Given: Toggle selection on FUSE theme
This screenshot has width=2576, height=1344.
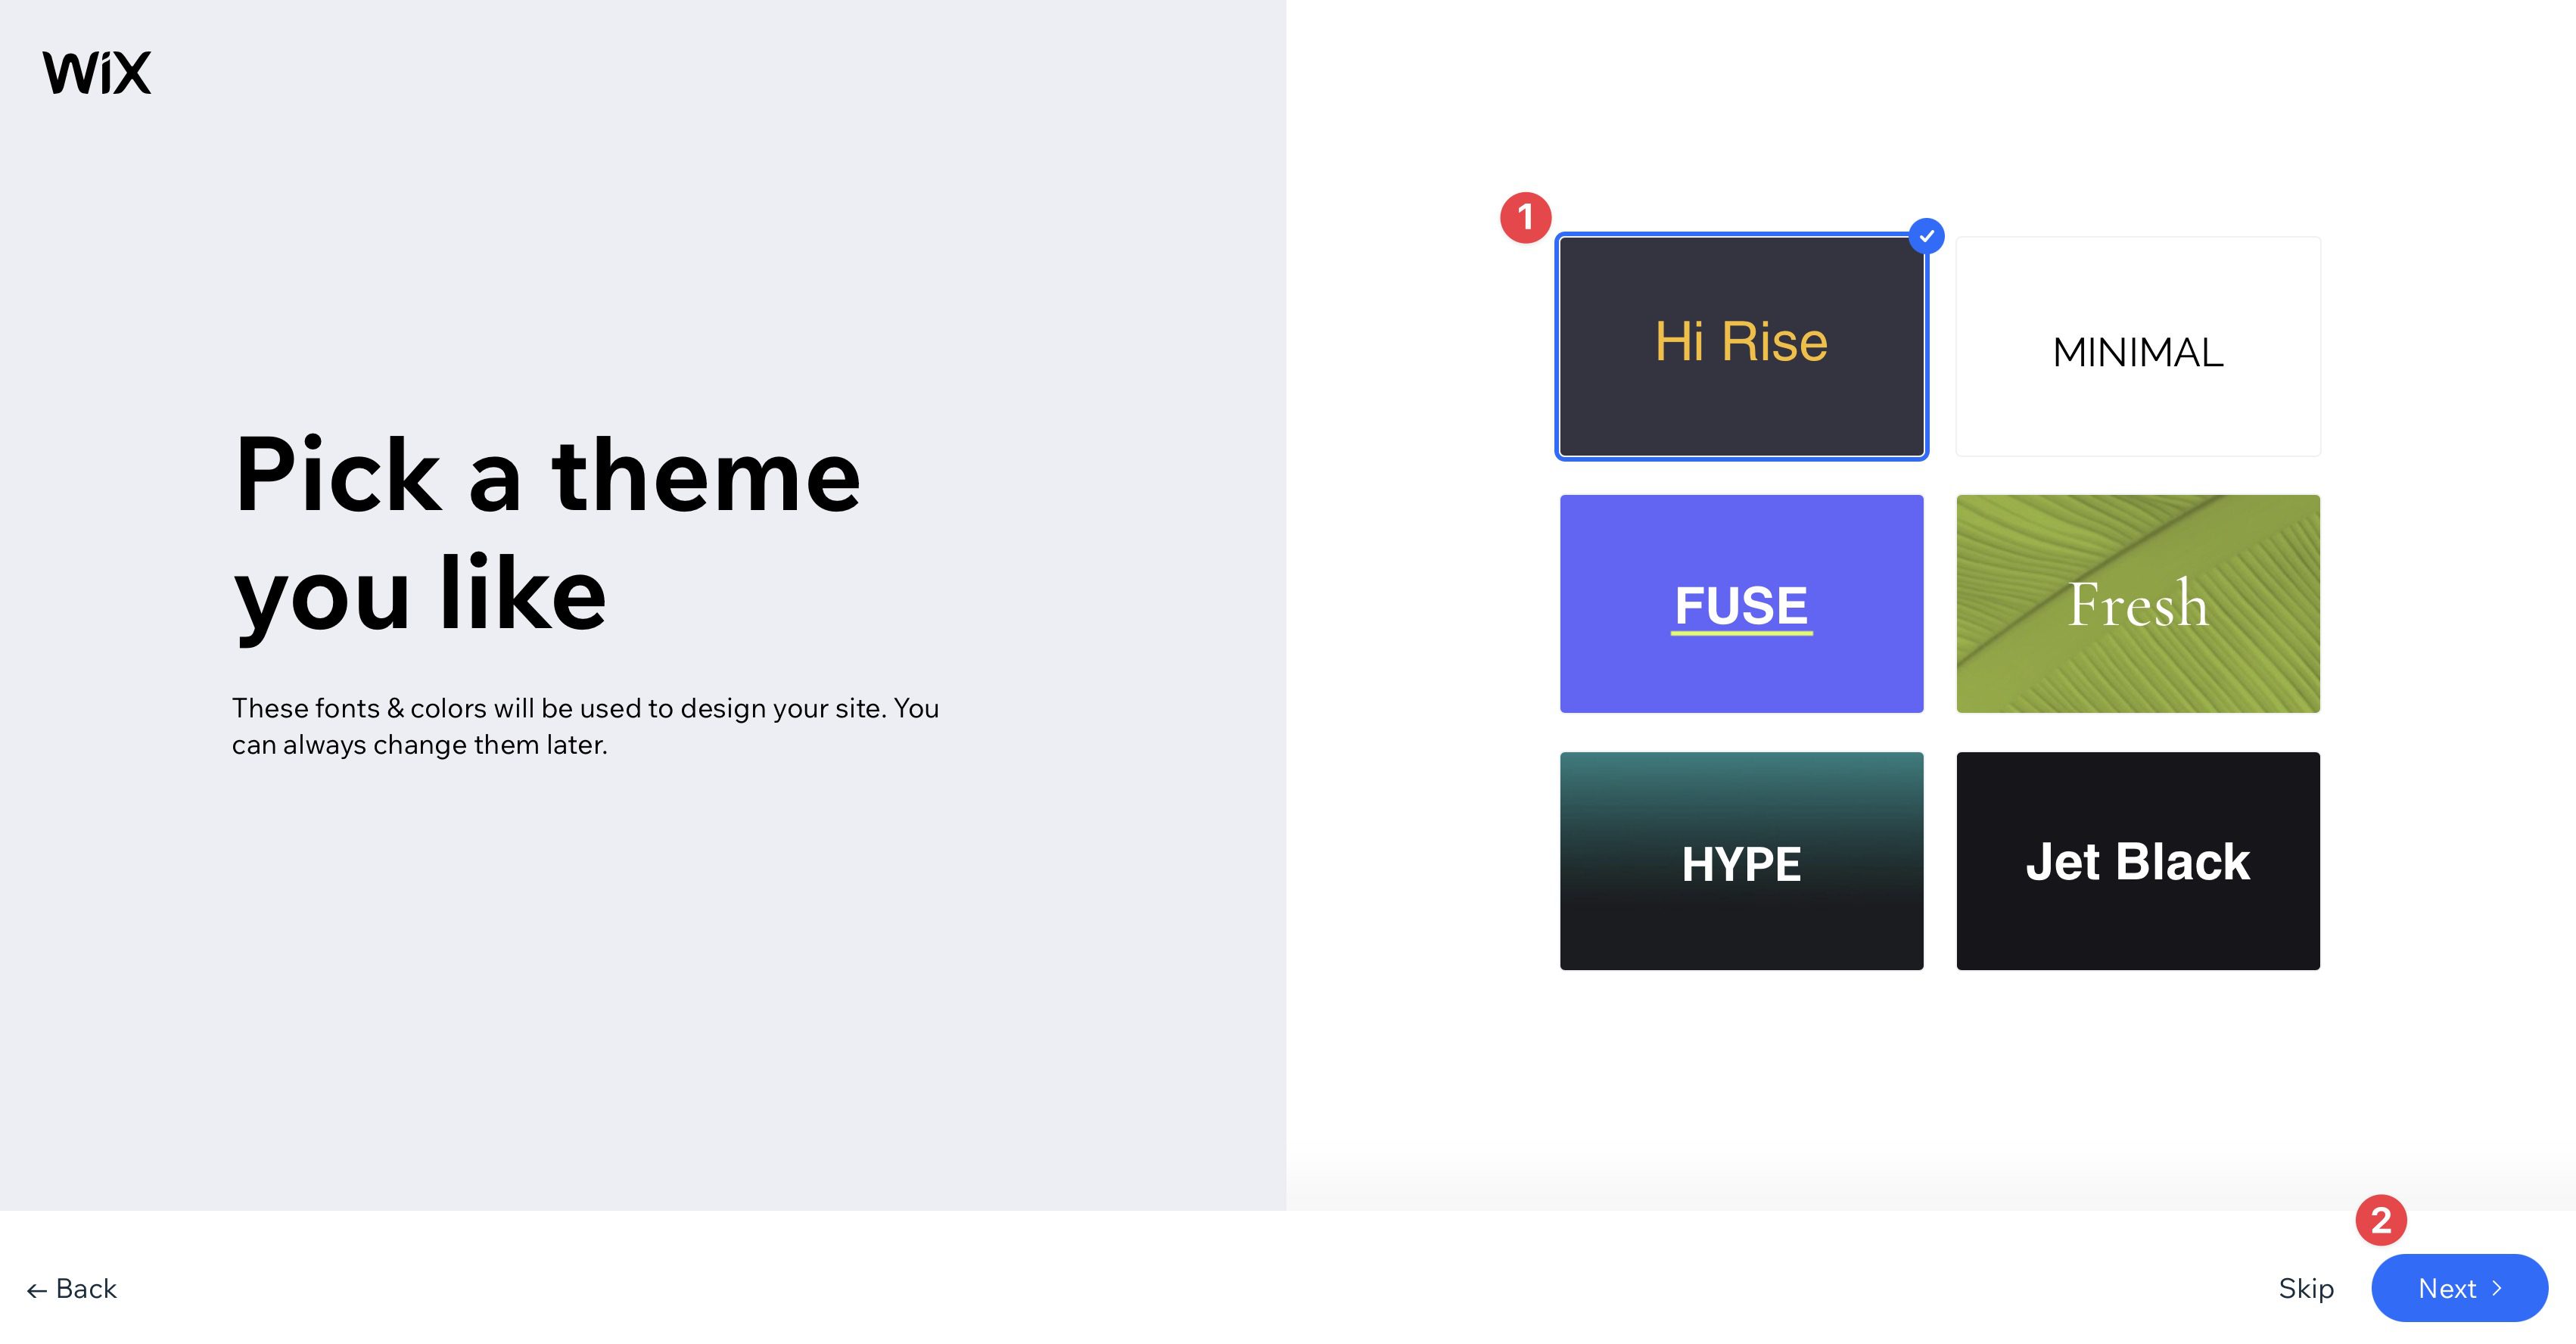Looking at the screenshot, I should click(x=1740, y=603).
